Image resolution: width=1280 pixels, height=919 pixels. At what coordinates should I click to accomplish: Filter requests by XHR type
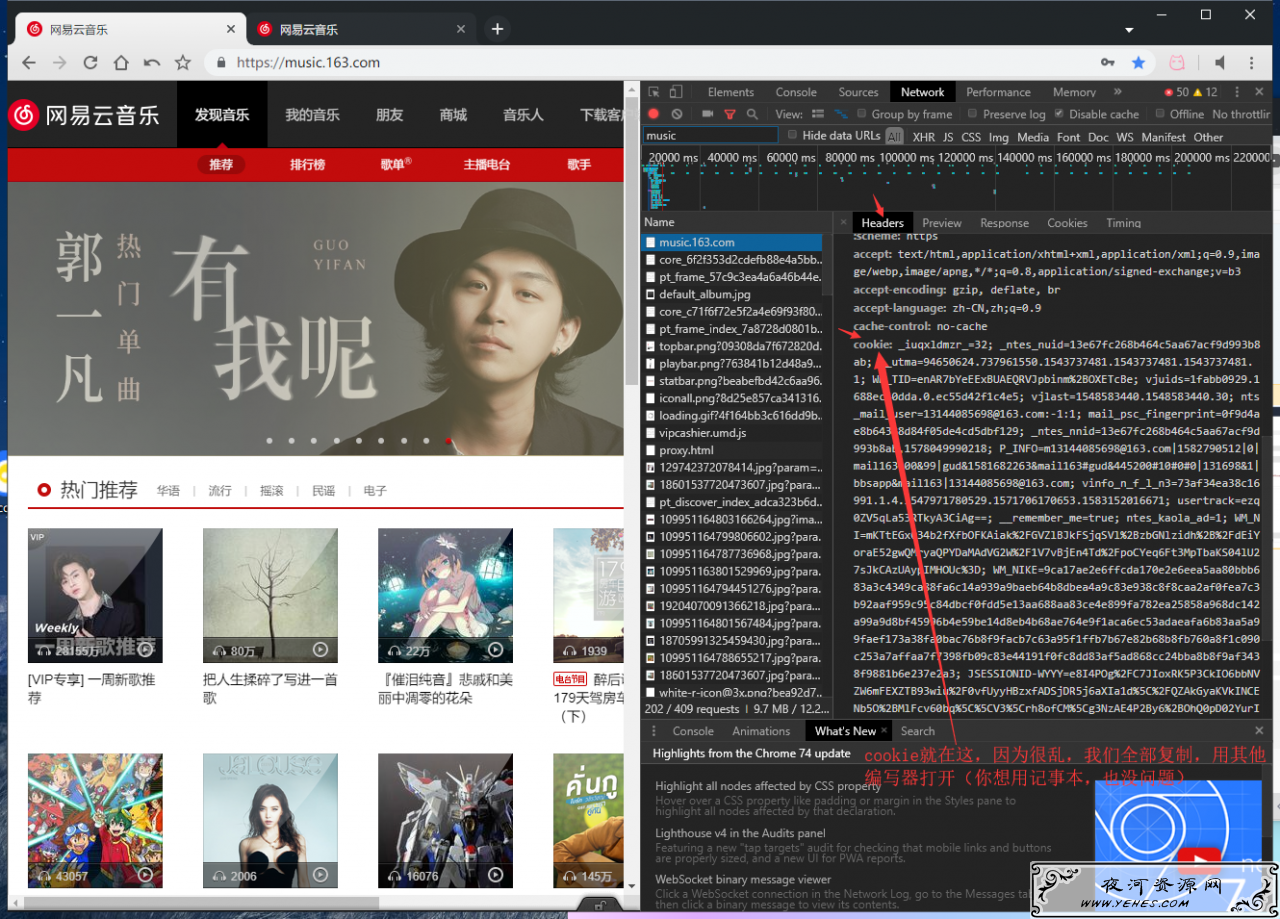tap(923, 137)
